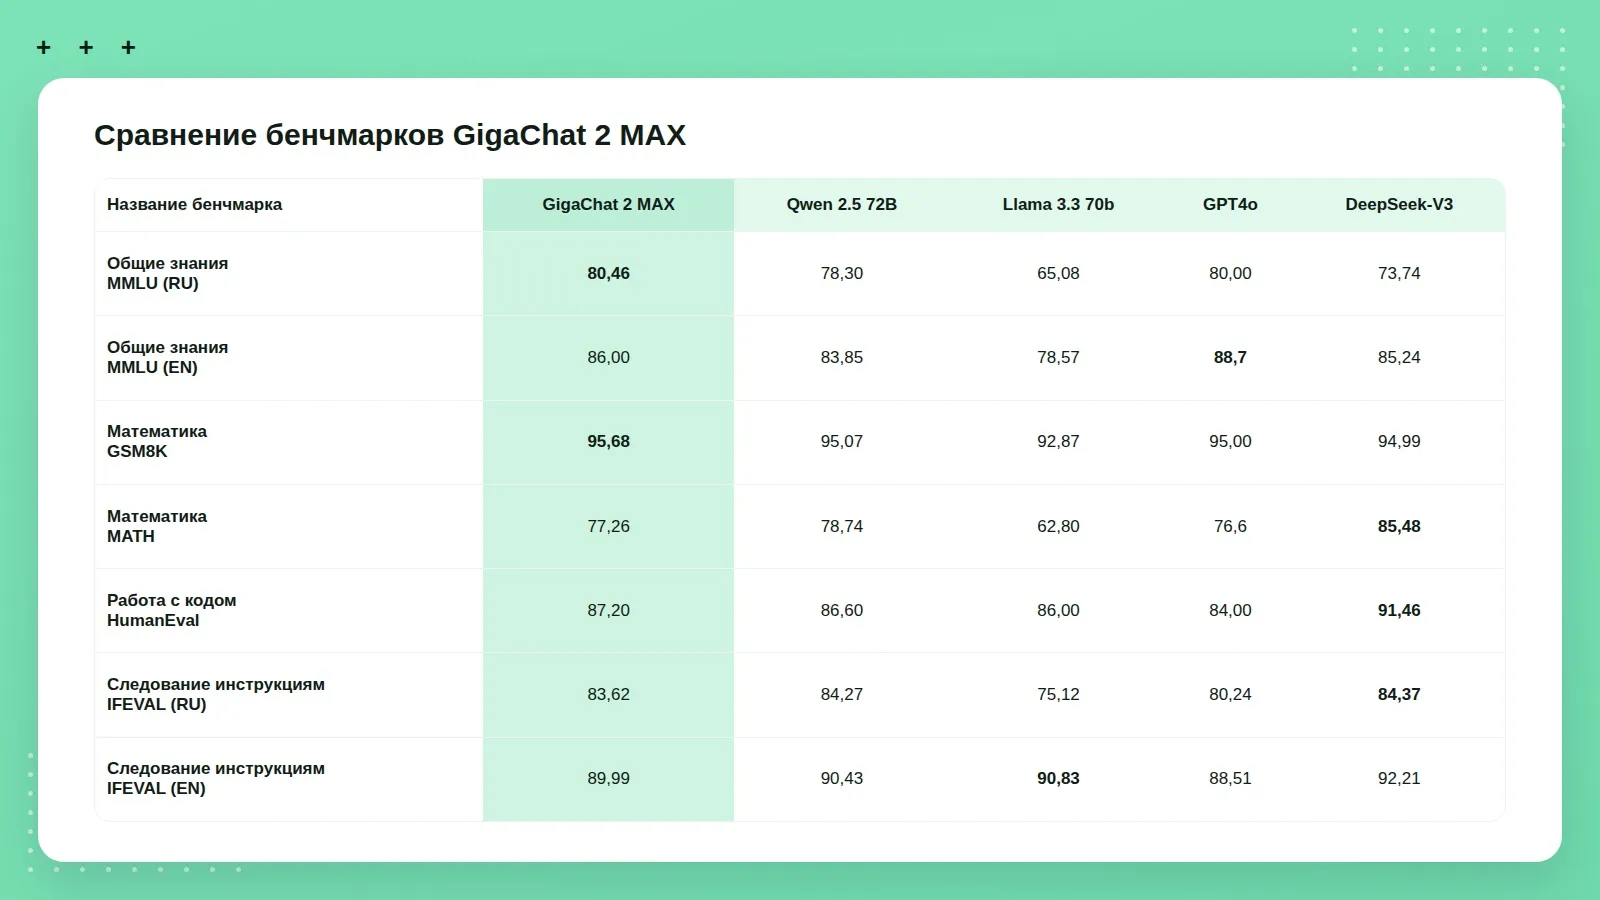Select Qwen's IFEVAL (RU) value "84,27"

point(842,694)
